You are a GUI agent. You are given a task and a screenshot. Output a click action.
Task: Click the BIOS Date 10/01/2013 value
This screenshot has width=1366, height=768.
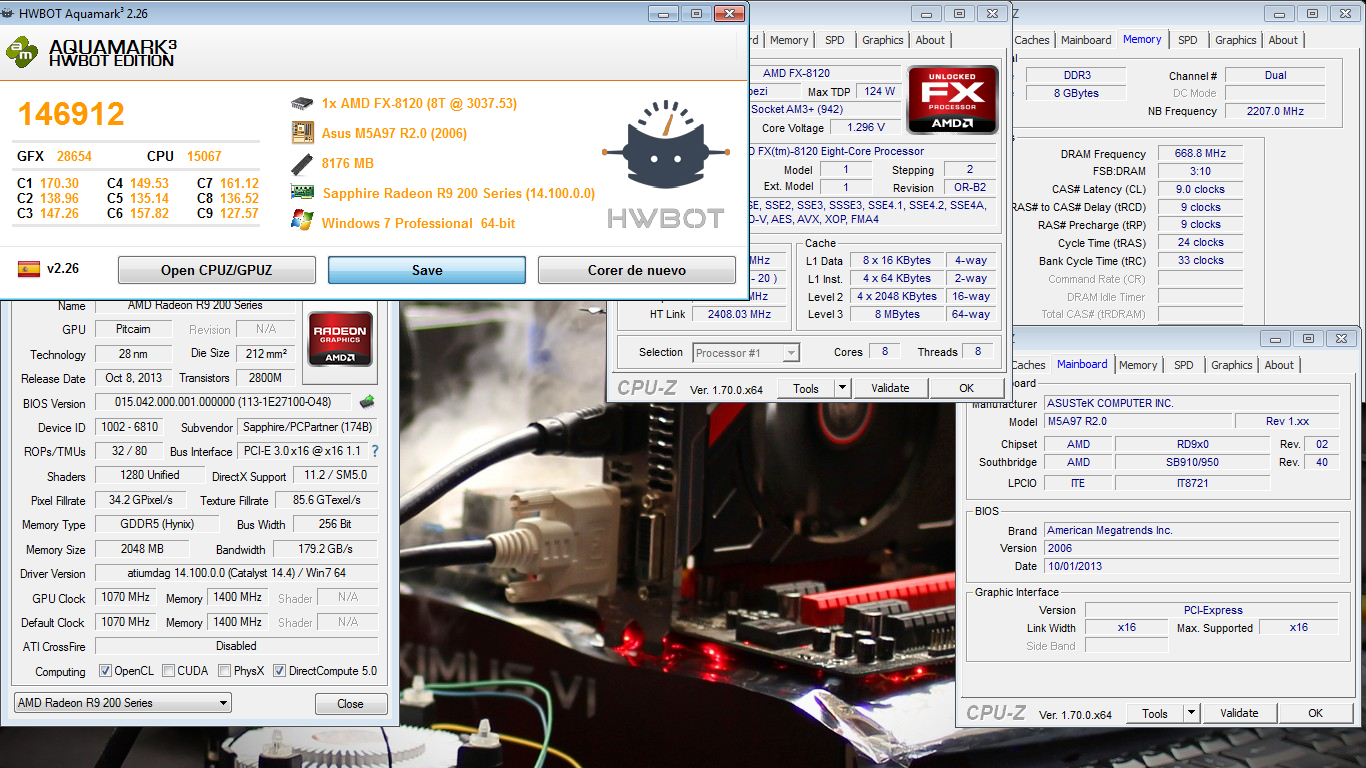[x=1191, y=566]
